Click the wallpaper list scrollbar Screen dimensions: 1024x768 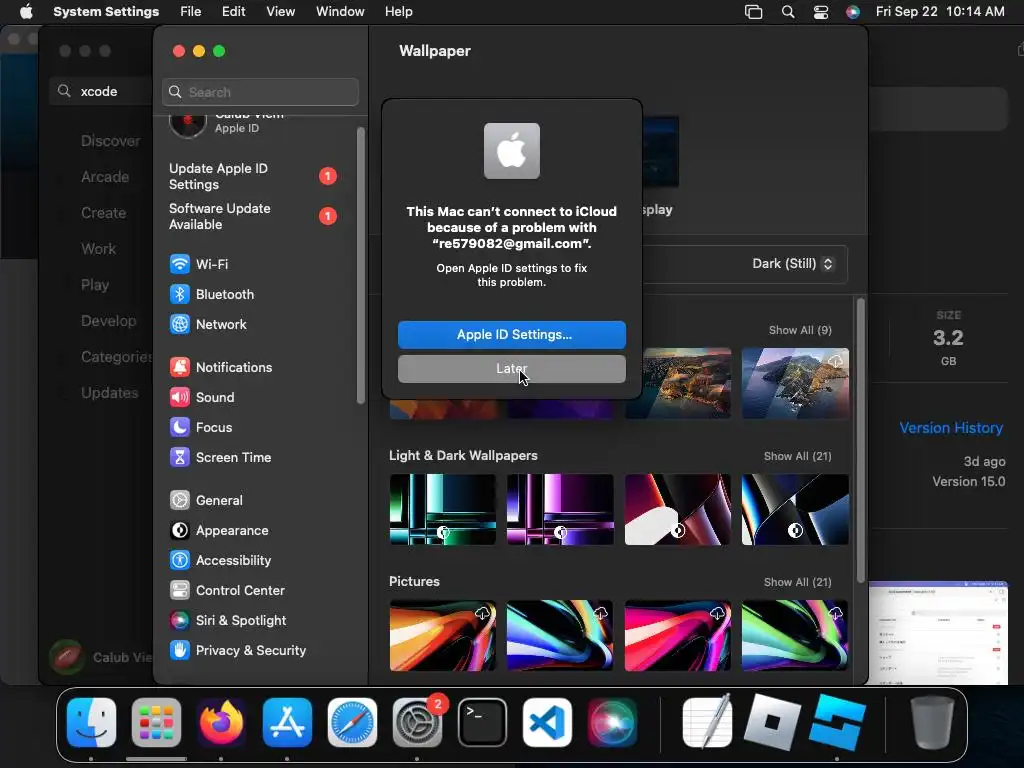[861, 440]
